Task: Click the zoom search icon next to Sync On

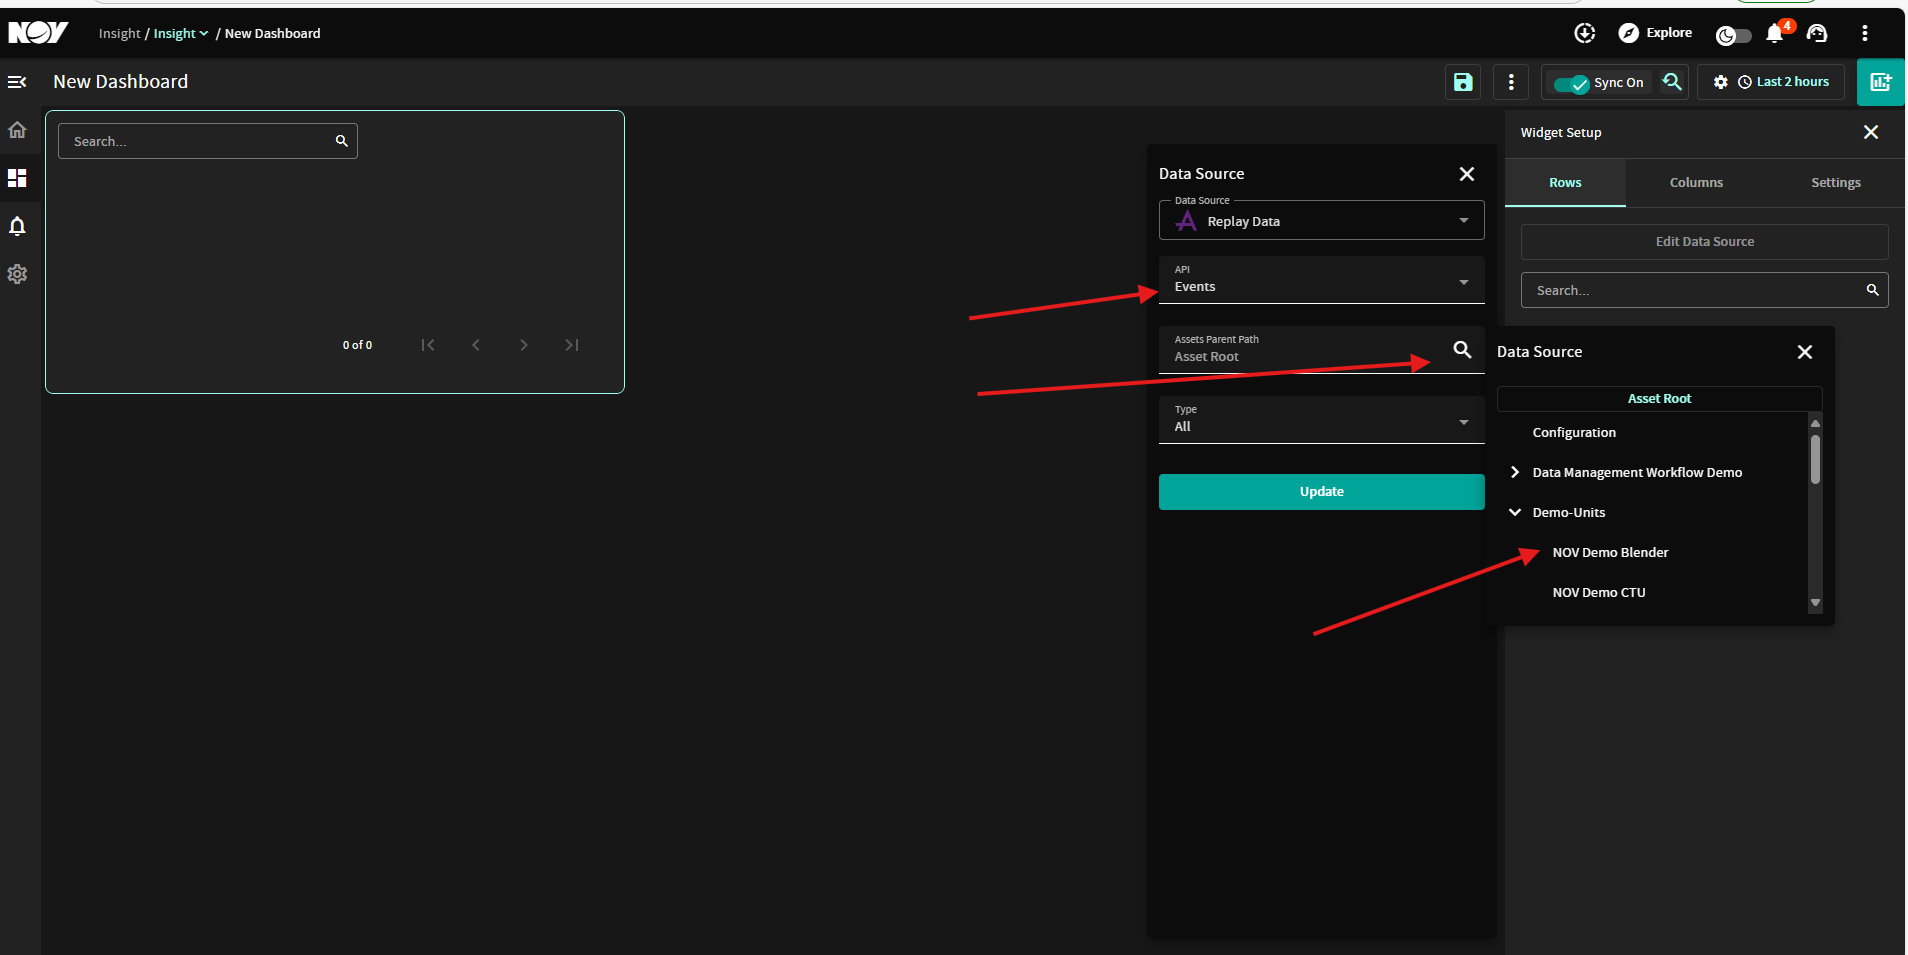Action: pyautogui.click(x=1672, y=82)
